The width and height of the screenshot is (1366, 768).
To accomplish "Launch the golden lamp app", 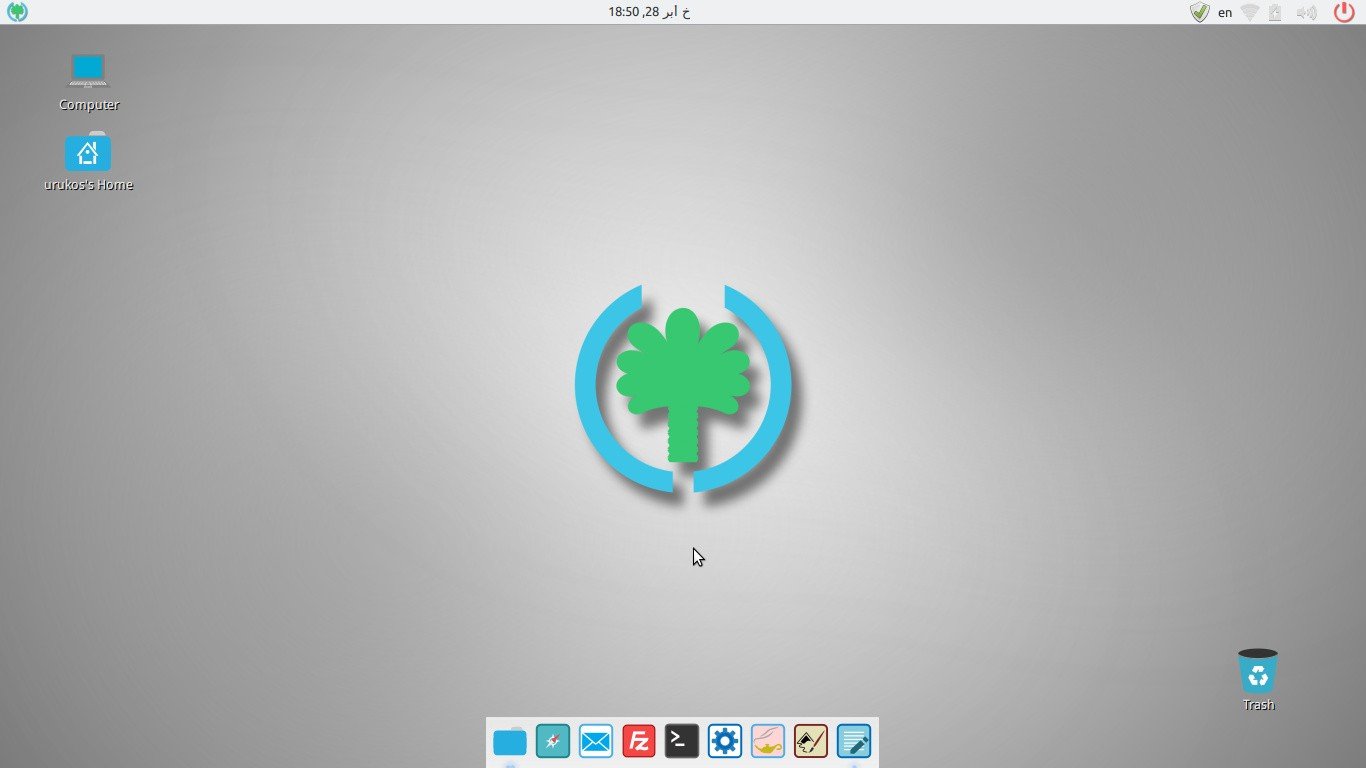I will [768, 741].
